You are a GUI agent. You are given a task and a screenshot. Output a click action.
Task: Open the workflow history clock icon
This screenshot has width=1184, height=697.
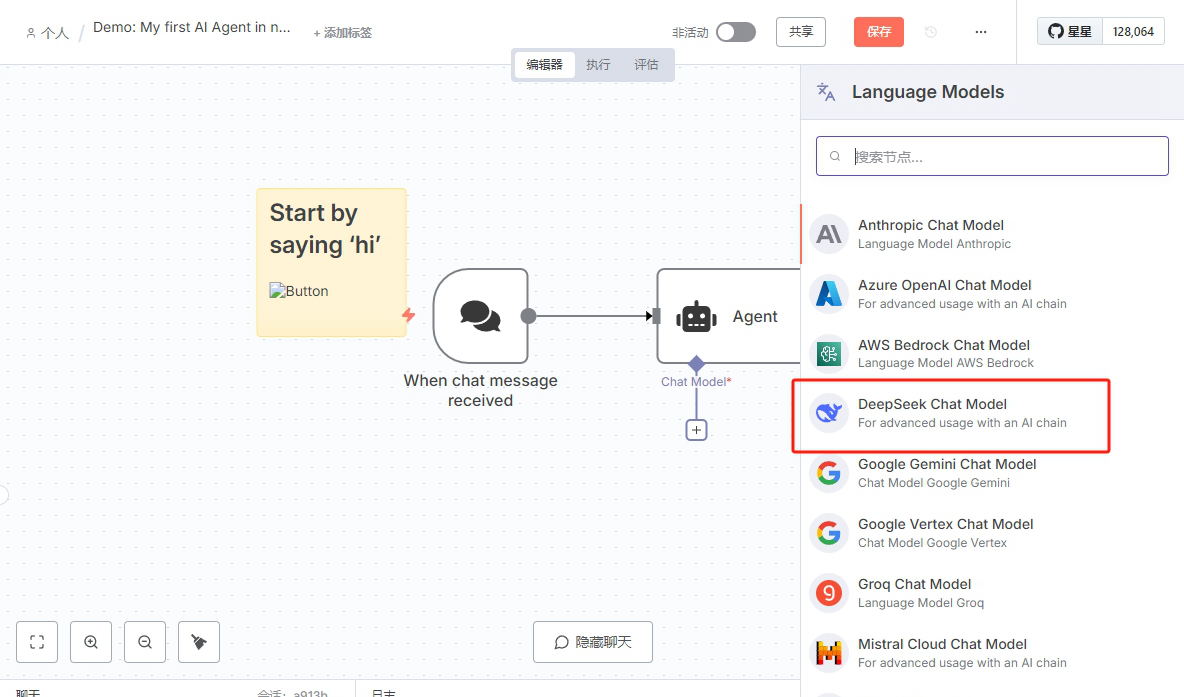click(x=931, y=32)
